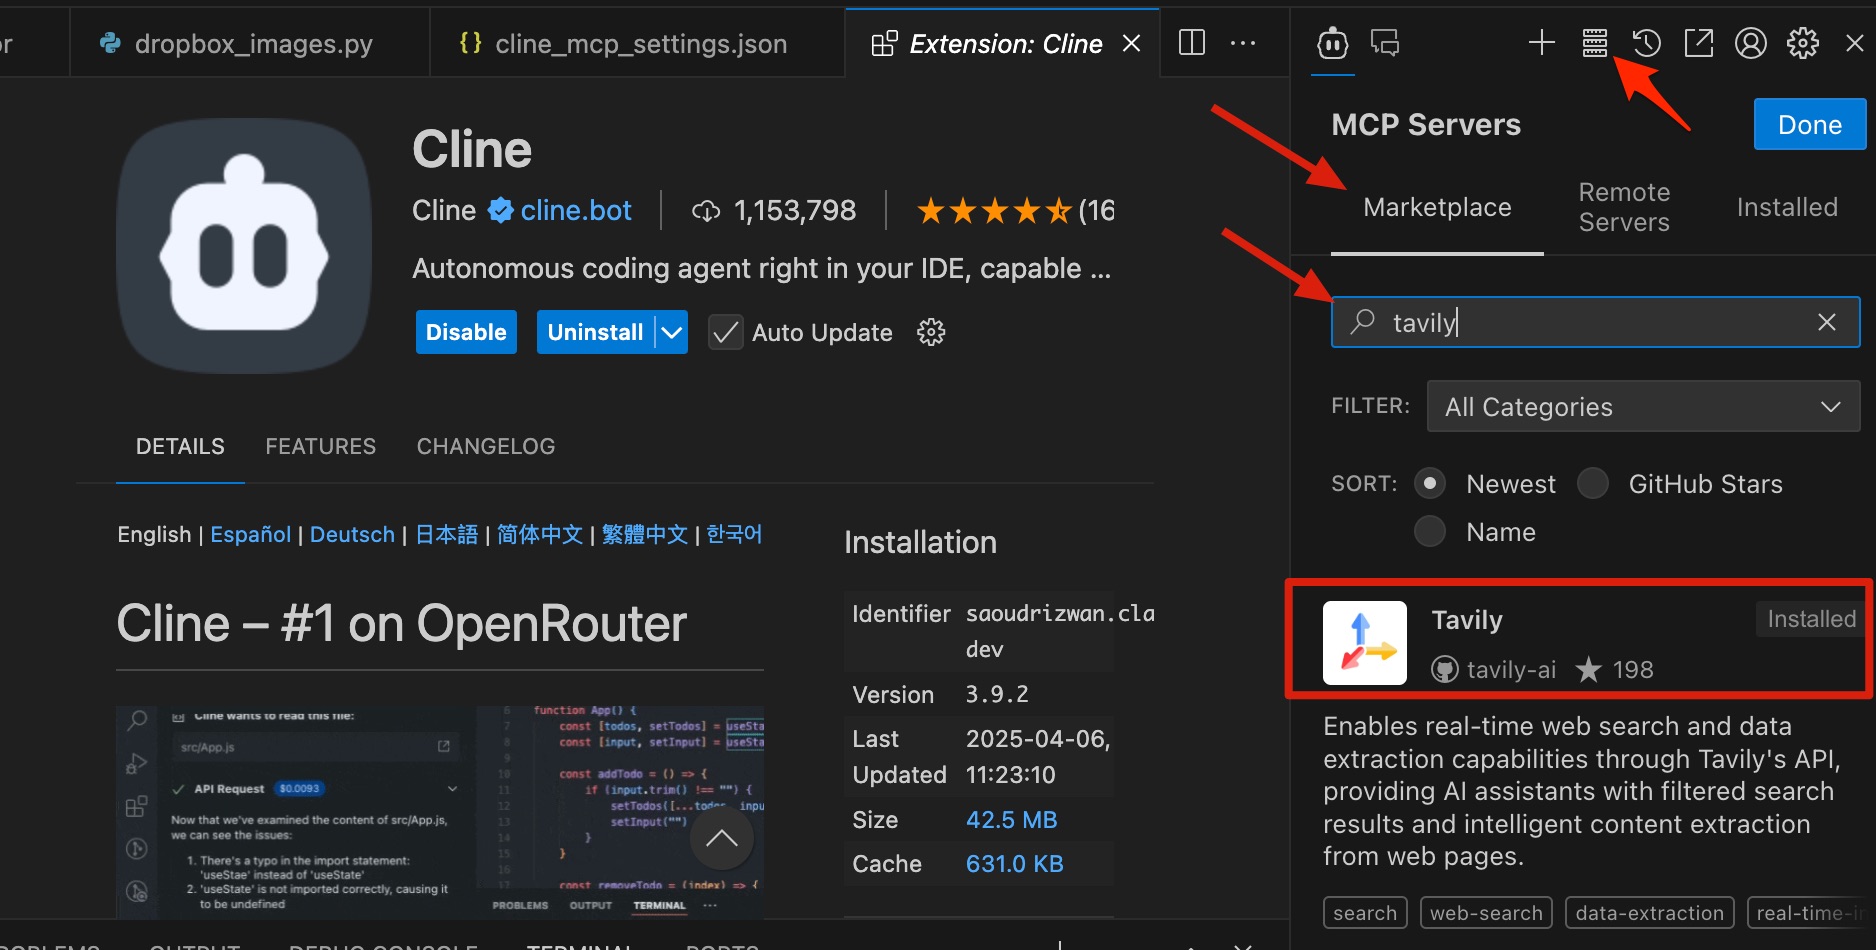Click the Tavily server logo

point(1365,643)
